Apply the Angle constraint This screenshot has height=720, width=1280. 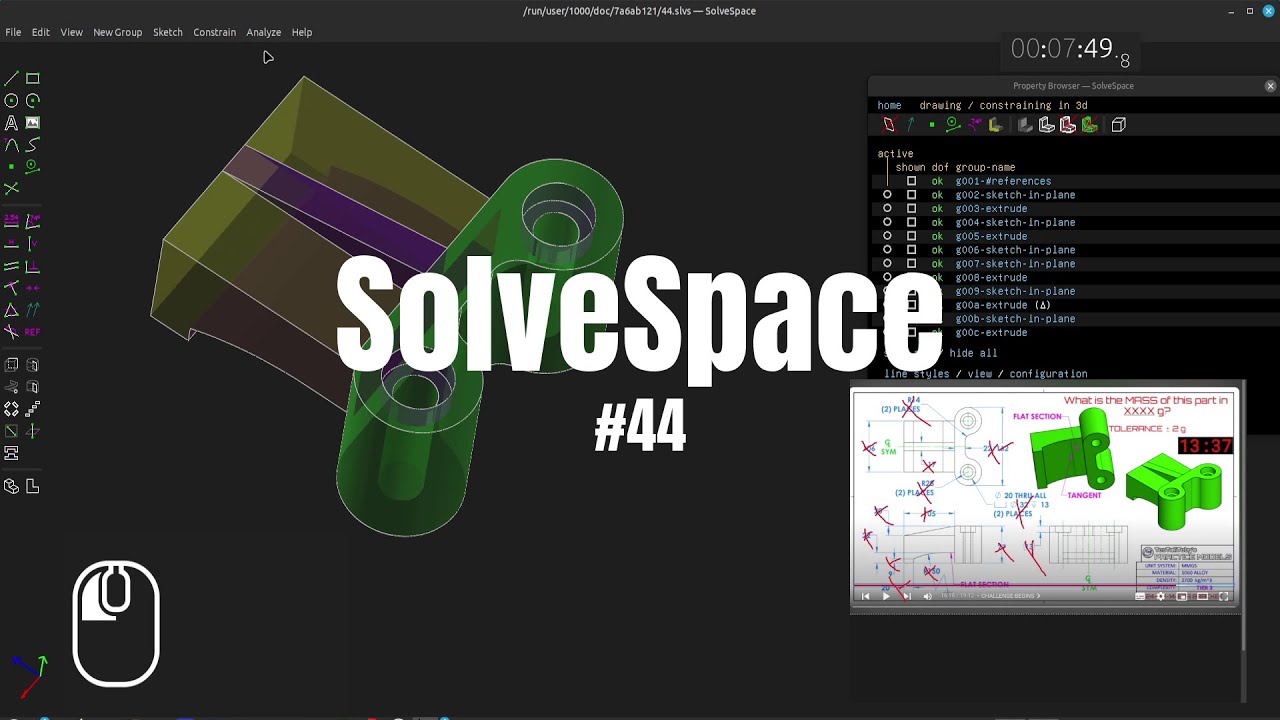[x=33, y=220]
